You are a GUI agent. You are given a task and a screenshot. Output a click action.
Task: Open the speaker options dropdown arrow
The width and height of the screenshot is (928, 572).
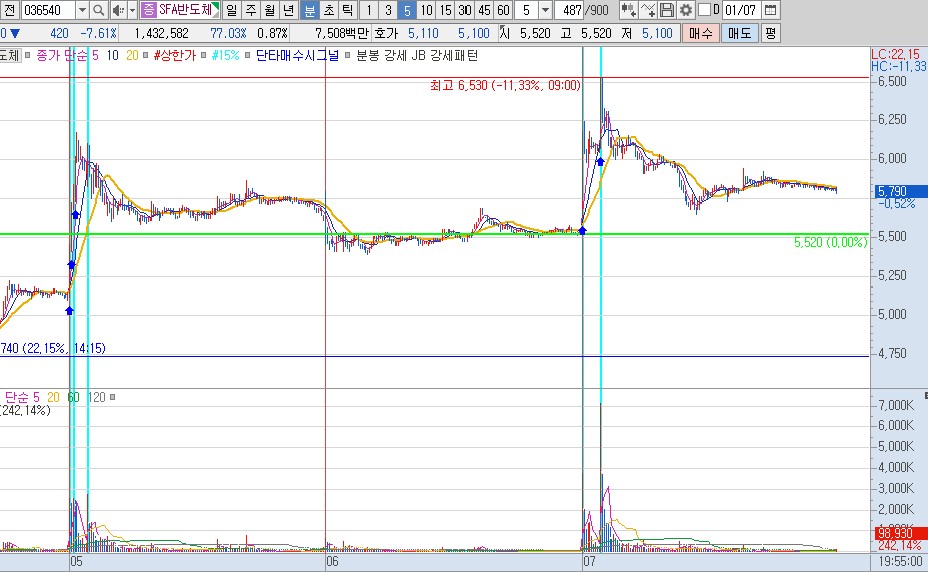point(133,10)
